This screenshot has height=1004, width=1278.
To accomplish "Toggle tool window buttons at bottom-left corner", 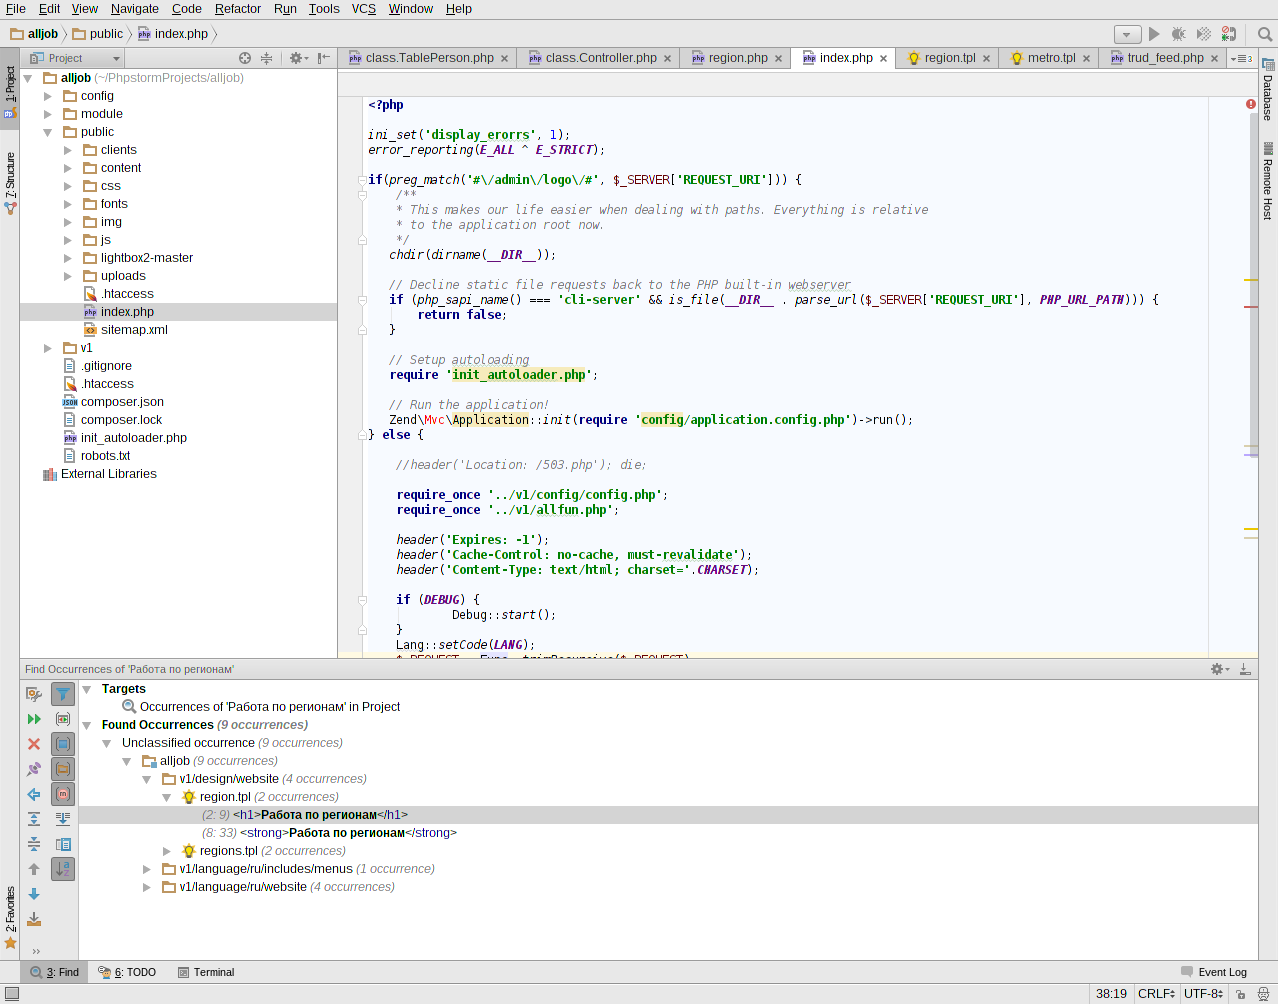I will [11, 993].
